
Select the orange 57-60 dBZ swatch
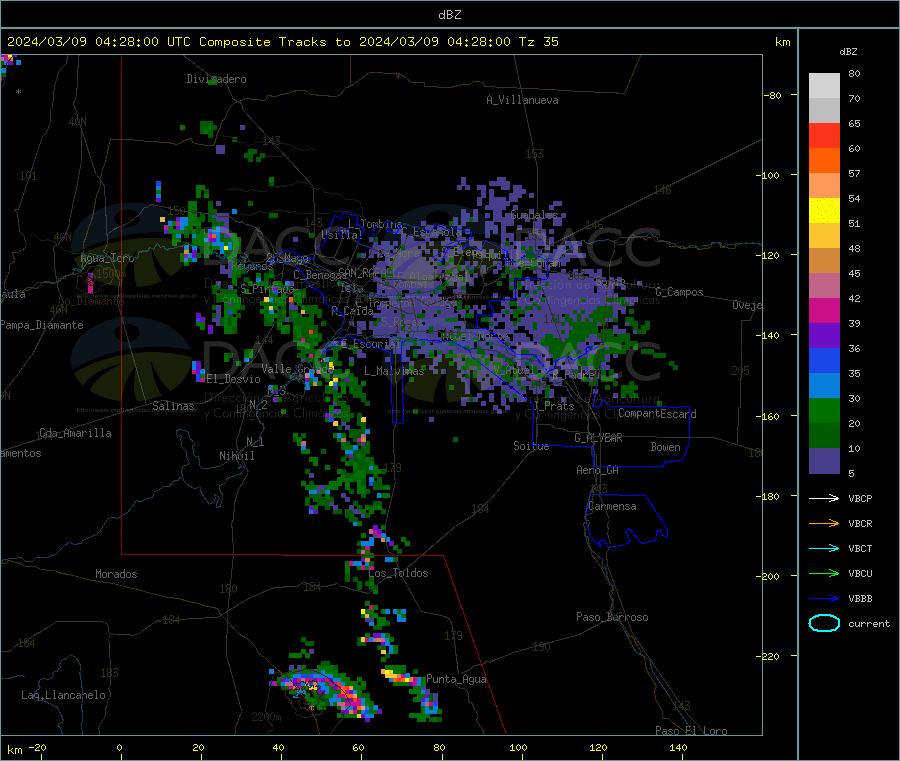(824, 161)
